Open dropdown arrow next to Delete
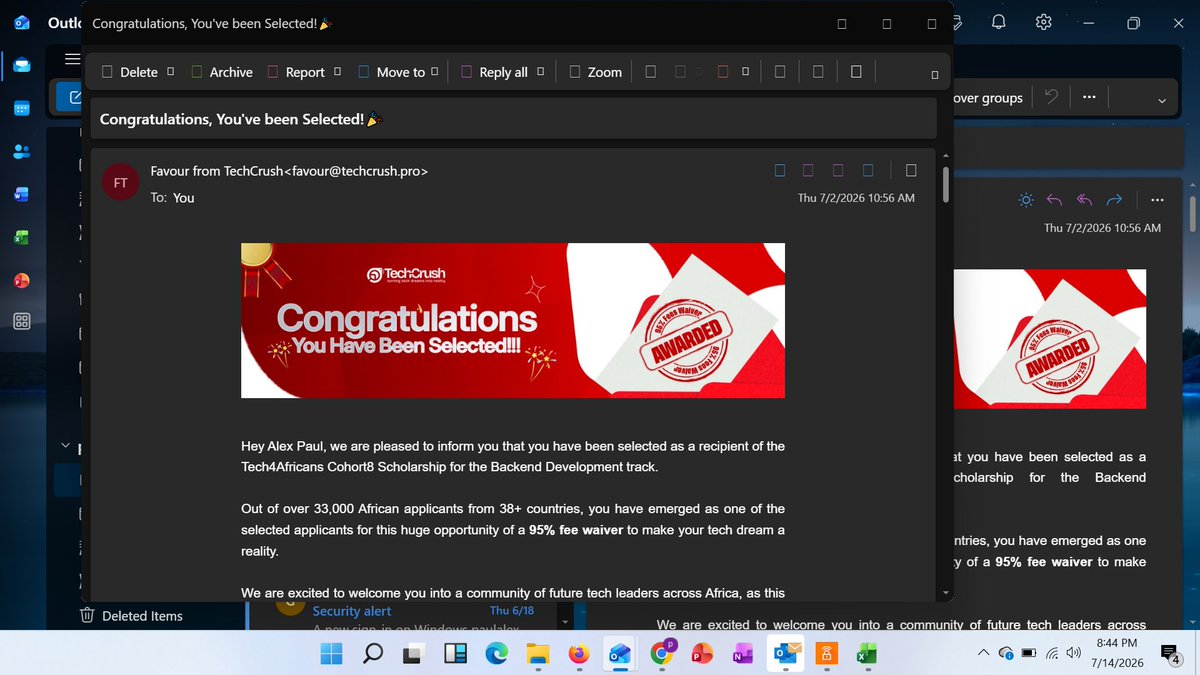This screenshot has height=675, width=1200. pyautogui.click(x=171, y=72)
